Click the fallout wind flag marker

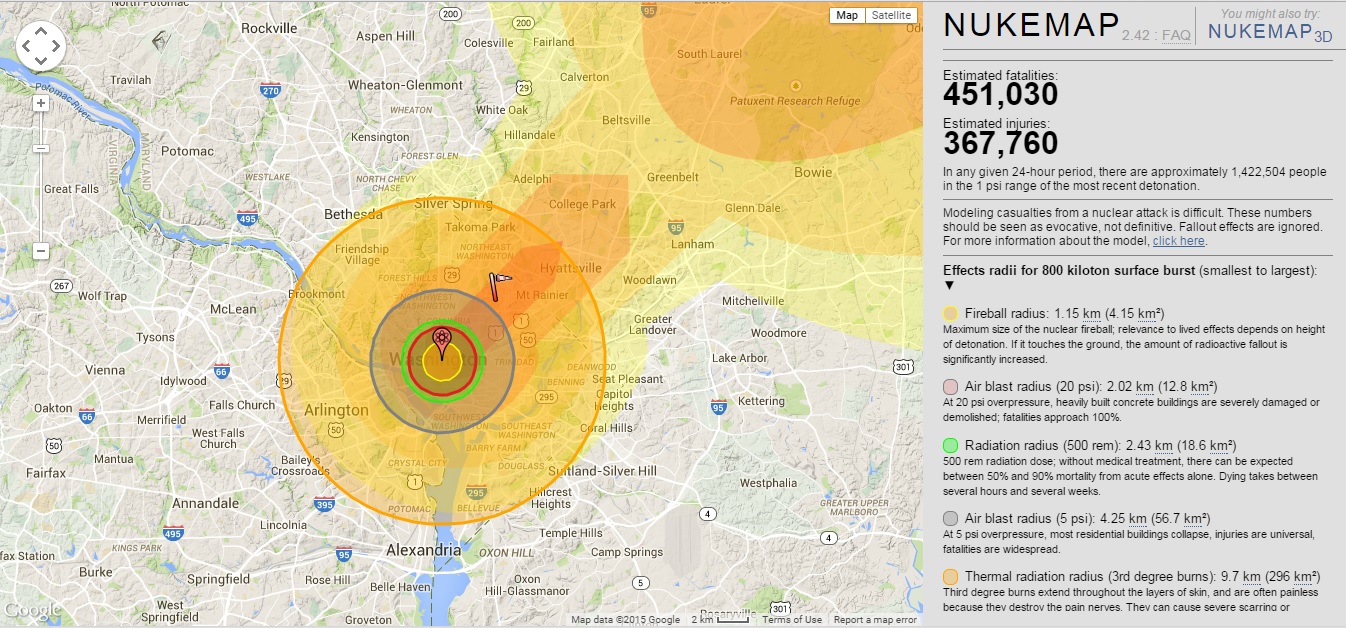click(499, 285)
